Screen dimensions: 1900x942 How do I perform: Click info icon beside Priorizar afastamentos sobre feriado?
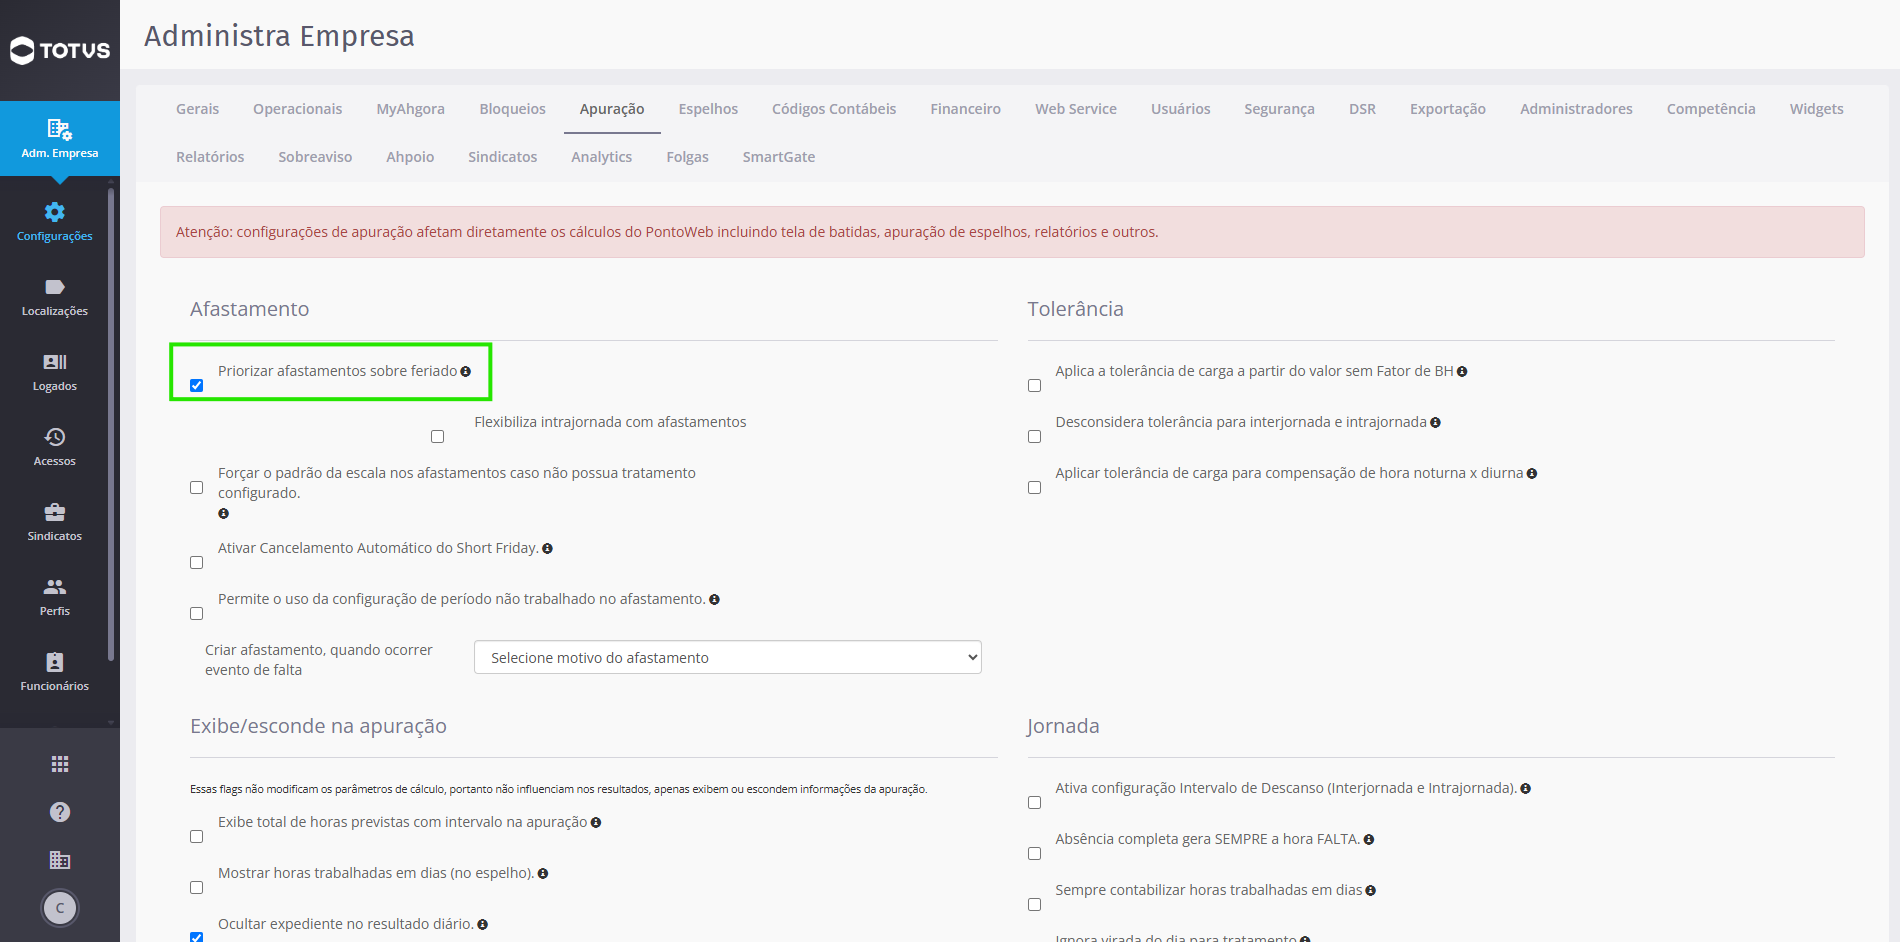[x=465, y=372]
